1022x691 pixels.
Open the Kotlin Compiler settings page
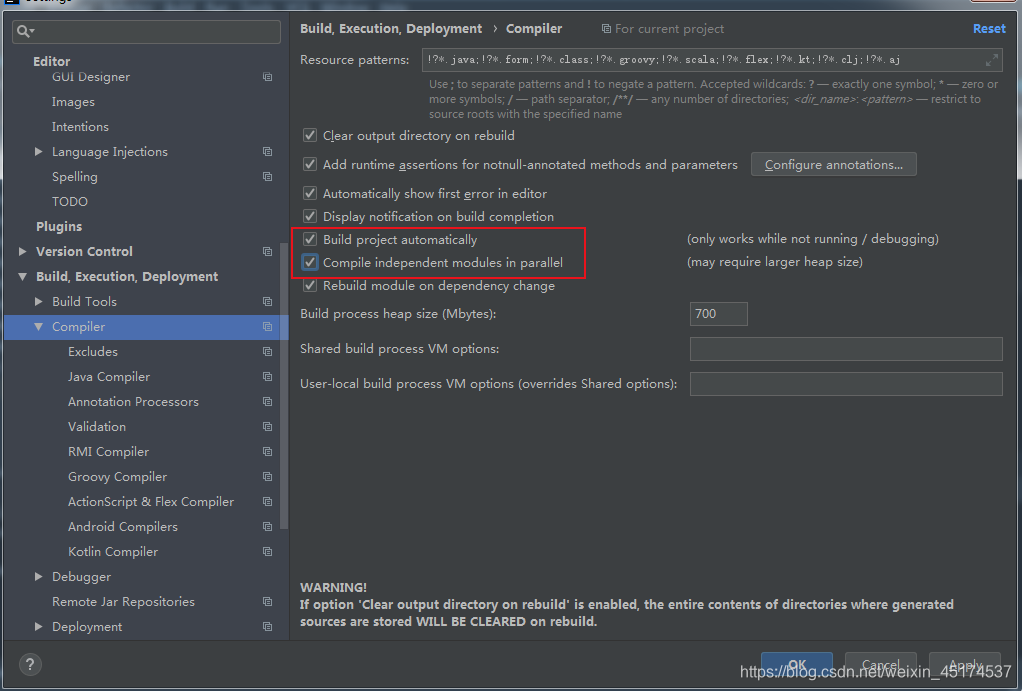click(113, 551)
